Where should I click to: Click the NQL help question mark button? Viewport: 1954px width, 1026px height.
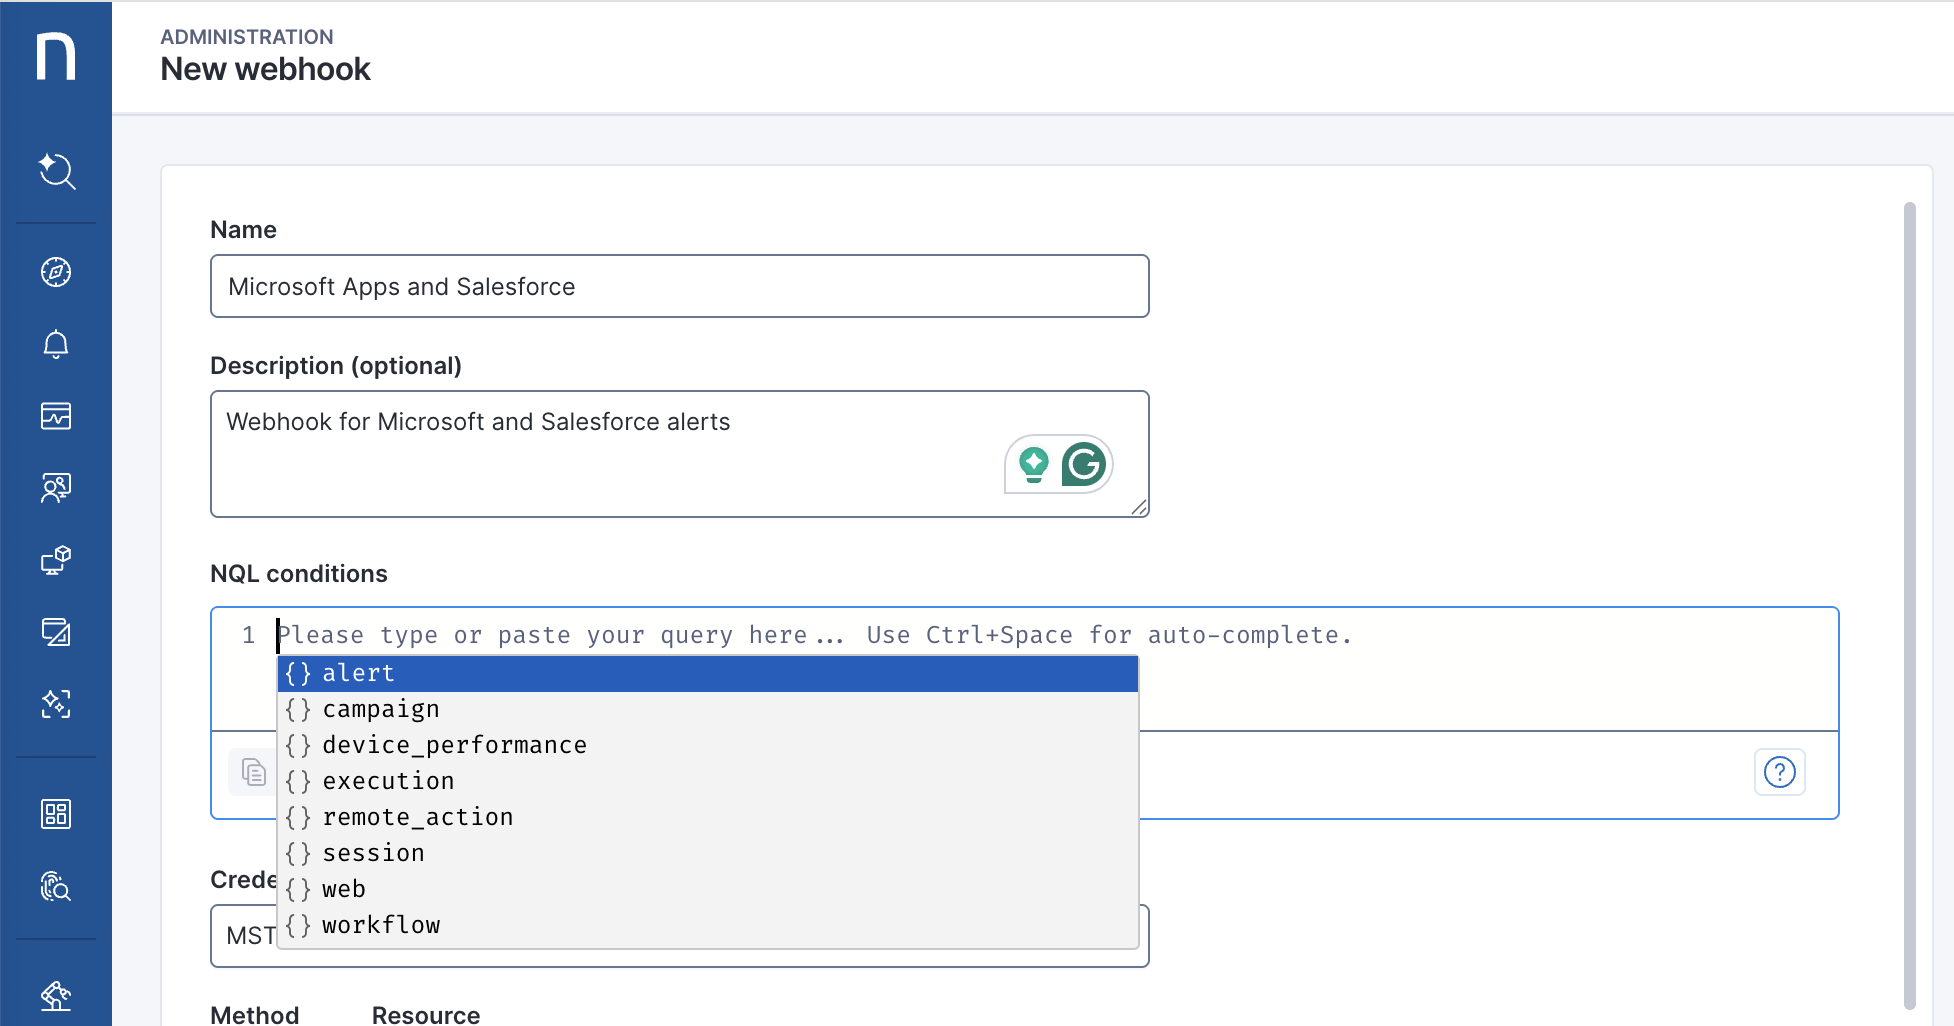(1779, 772)
